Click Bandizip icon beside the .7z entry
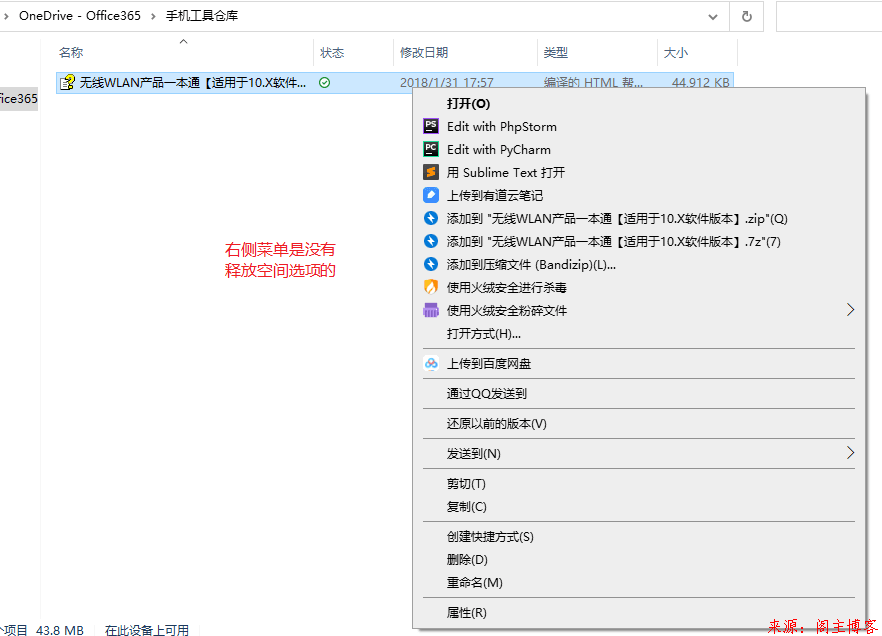The height and width of the screenshot is (636, 882). pyautogui.click(x=431, y=241)
